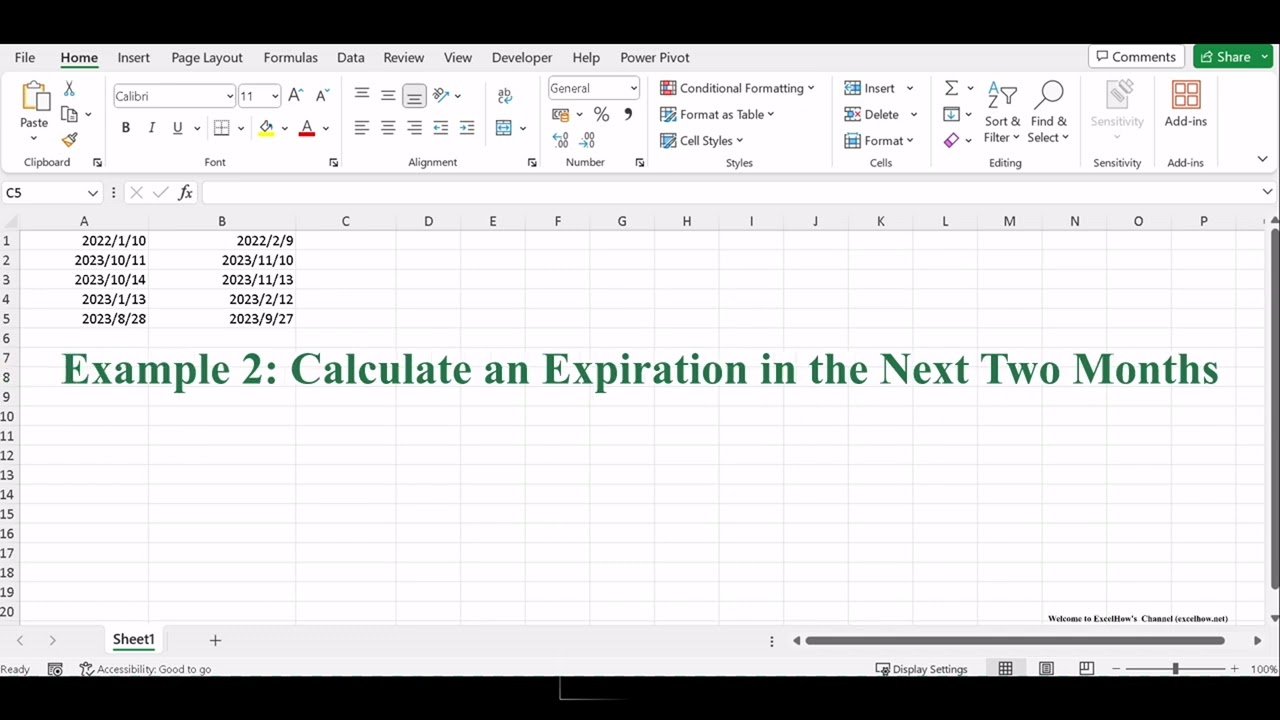This screenshot has width=1280, height=720.
Task: Click the Orientation text angle icon
Action: [441, 95]
